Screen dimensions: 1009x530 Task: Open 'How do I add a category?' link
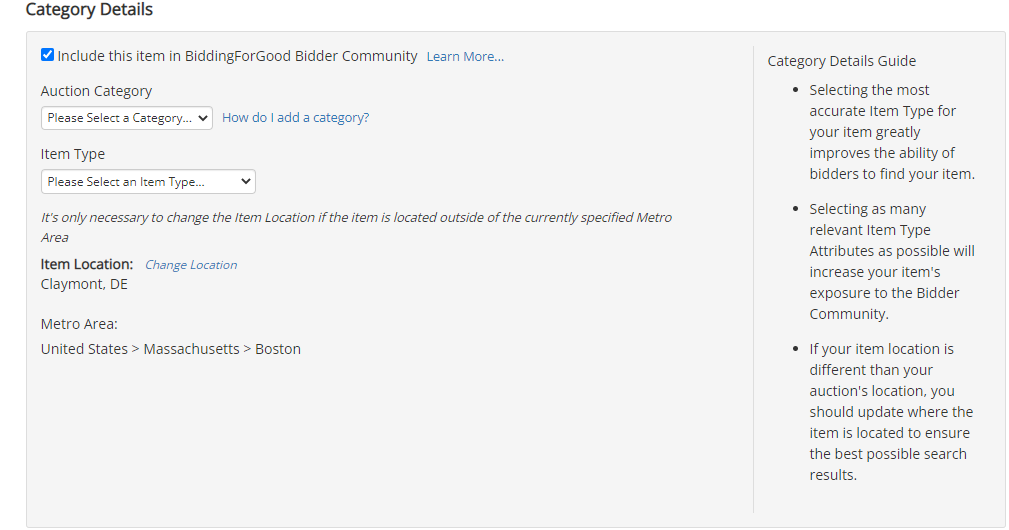click(295, 118)
